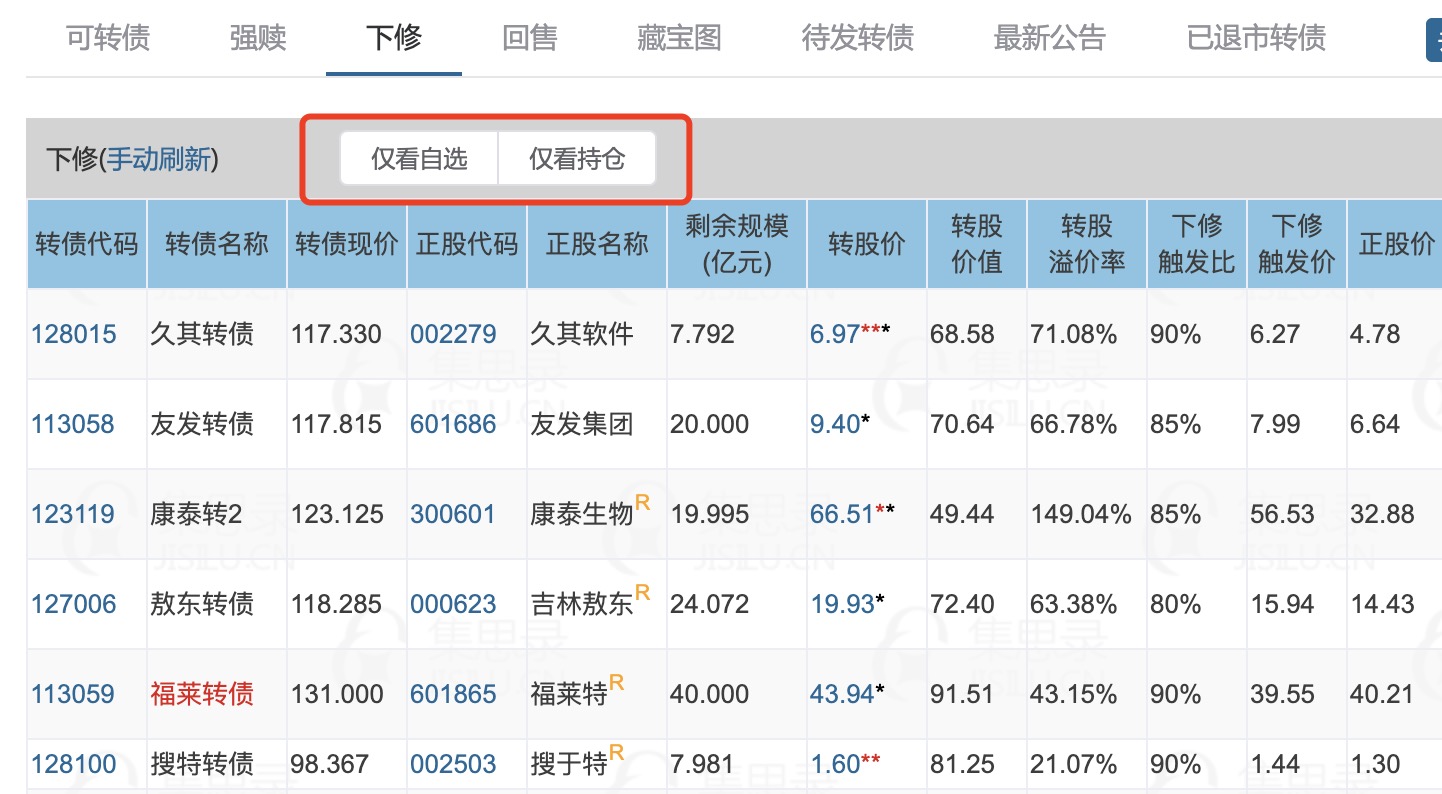
Task: Open stock code 002279 link
Action: (453, 334)
